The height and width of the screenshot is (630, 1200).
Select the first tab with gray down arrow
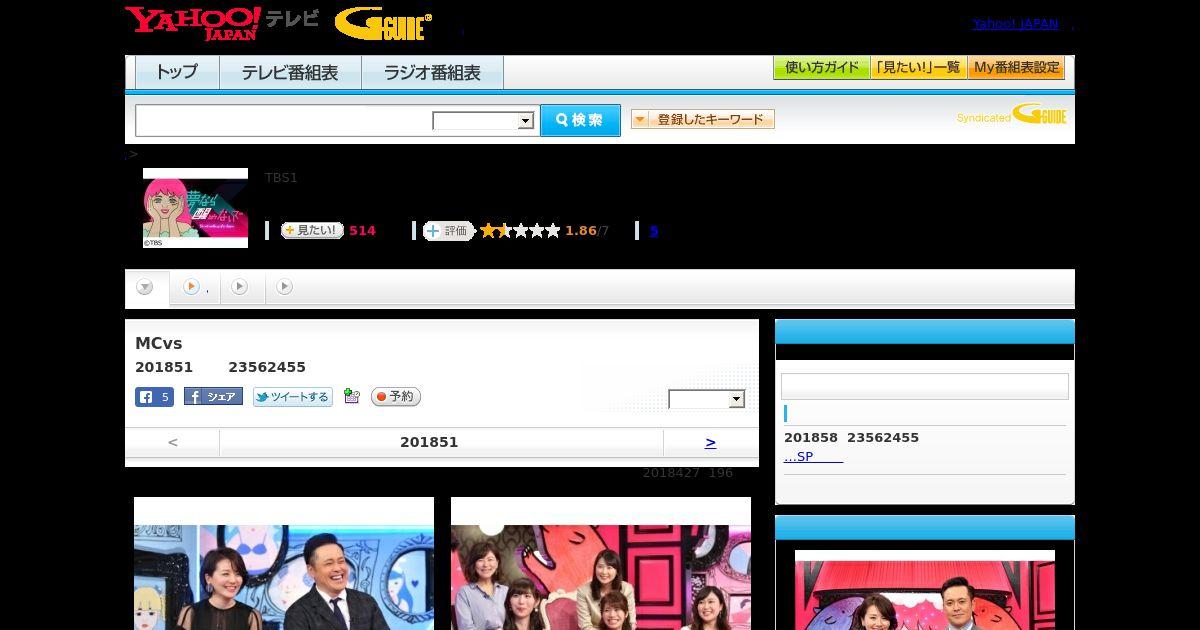[x=146, y=288]
